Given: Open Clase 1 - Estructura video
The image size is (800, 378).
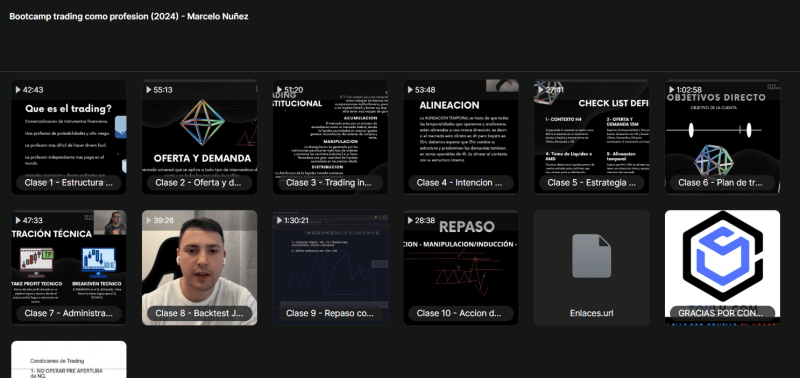Looking at the screenshot, I should [69, 137].
